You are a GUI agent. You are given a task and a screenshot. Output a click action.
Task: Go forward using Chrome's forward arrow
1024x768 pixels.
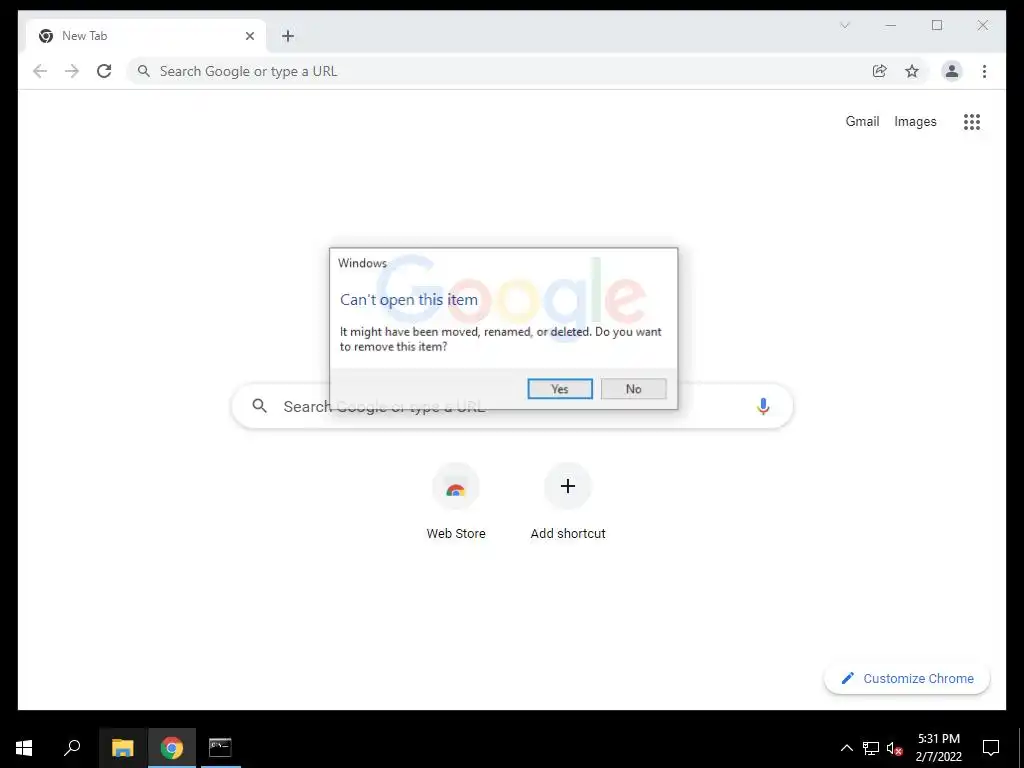[72, 71]
